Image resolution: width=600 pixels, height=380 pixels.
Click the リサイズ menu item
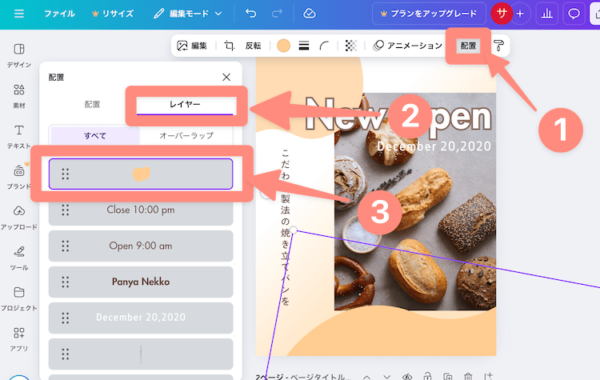[113, 14]
